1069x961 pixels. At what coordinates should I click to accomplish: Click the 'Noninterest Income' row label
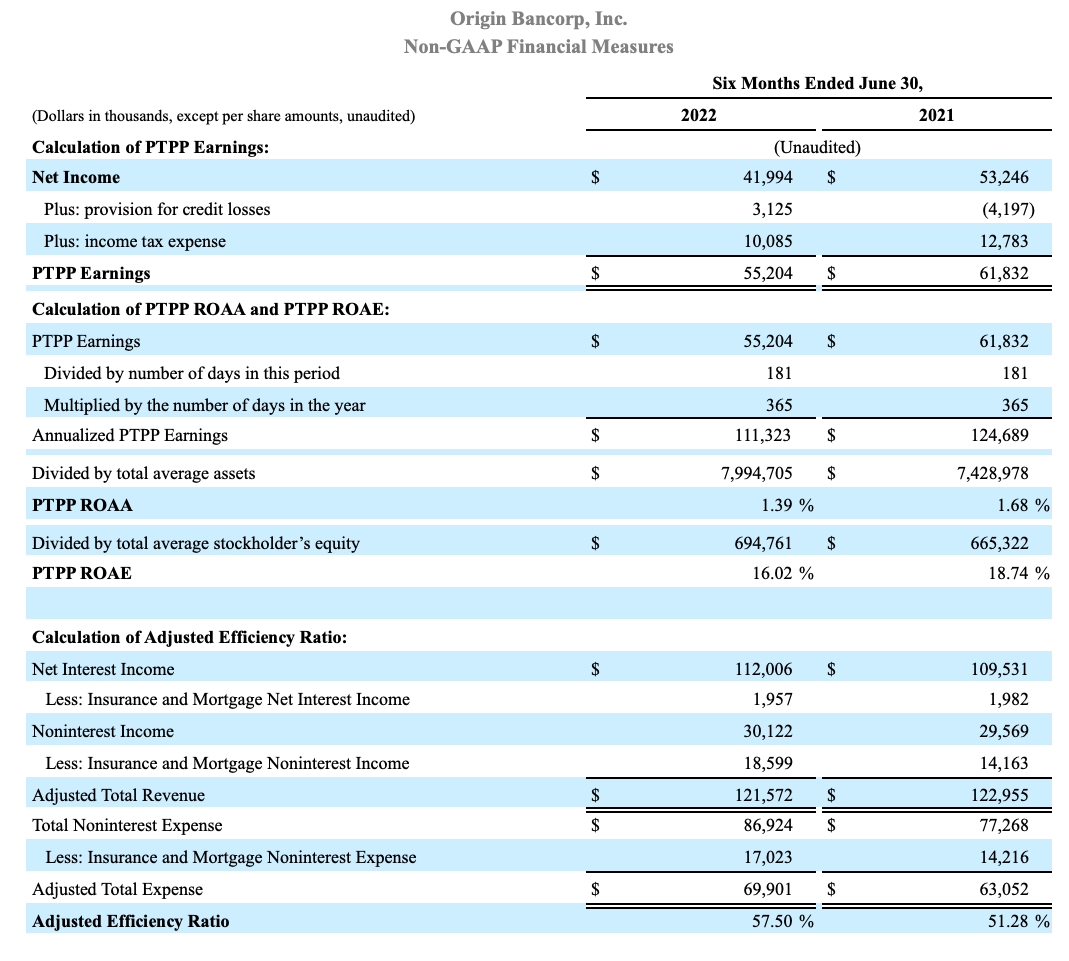(x=103, y=731)
